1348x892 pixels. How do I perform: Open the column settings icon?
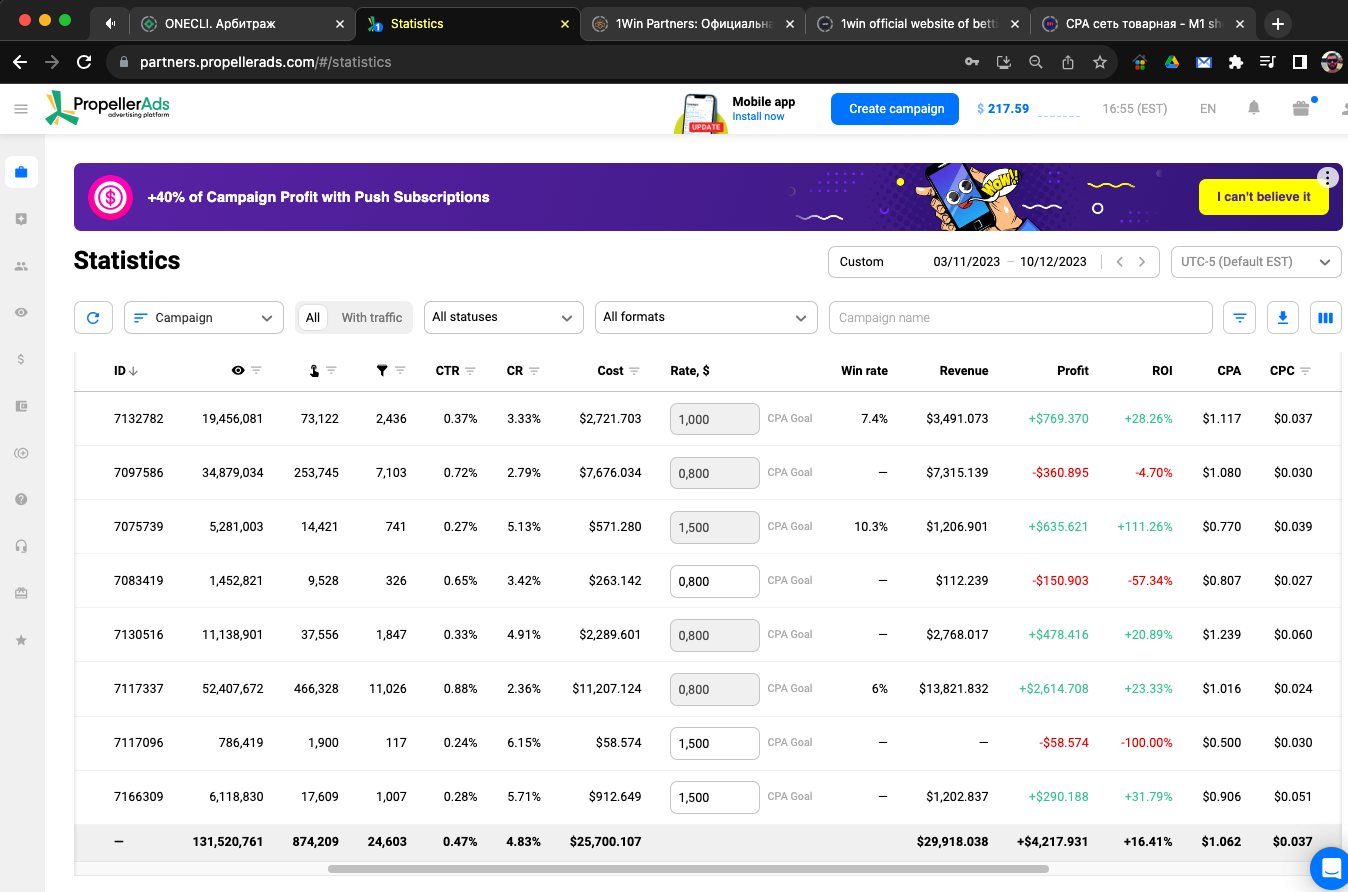tap(1326, 318)
